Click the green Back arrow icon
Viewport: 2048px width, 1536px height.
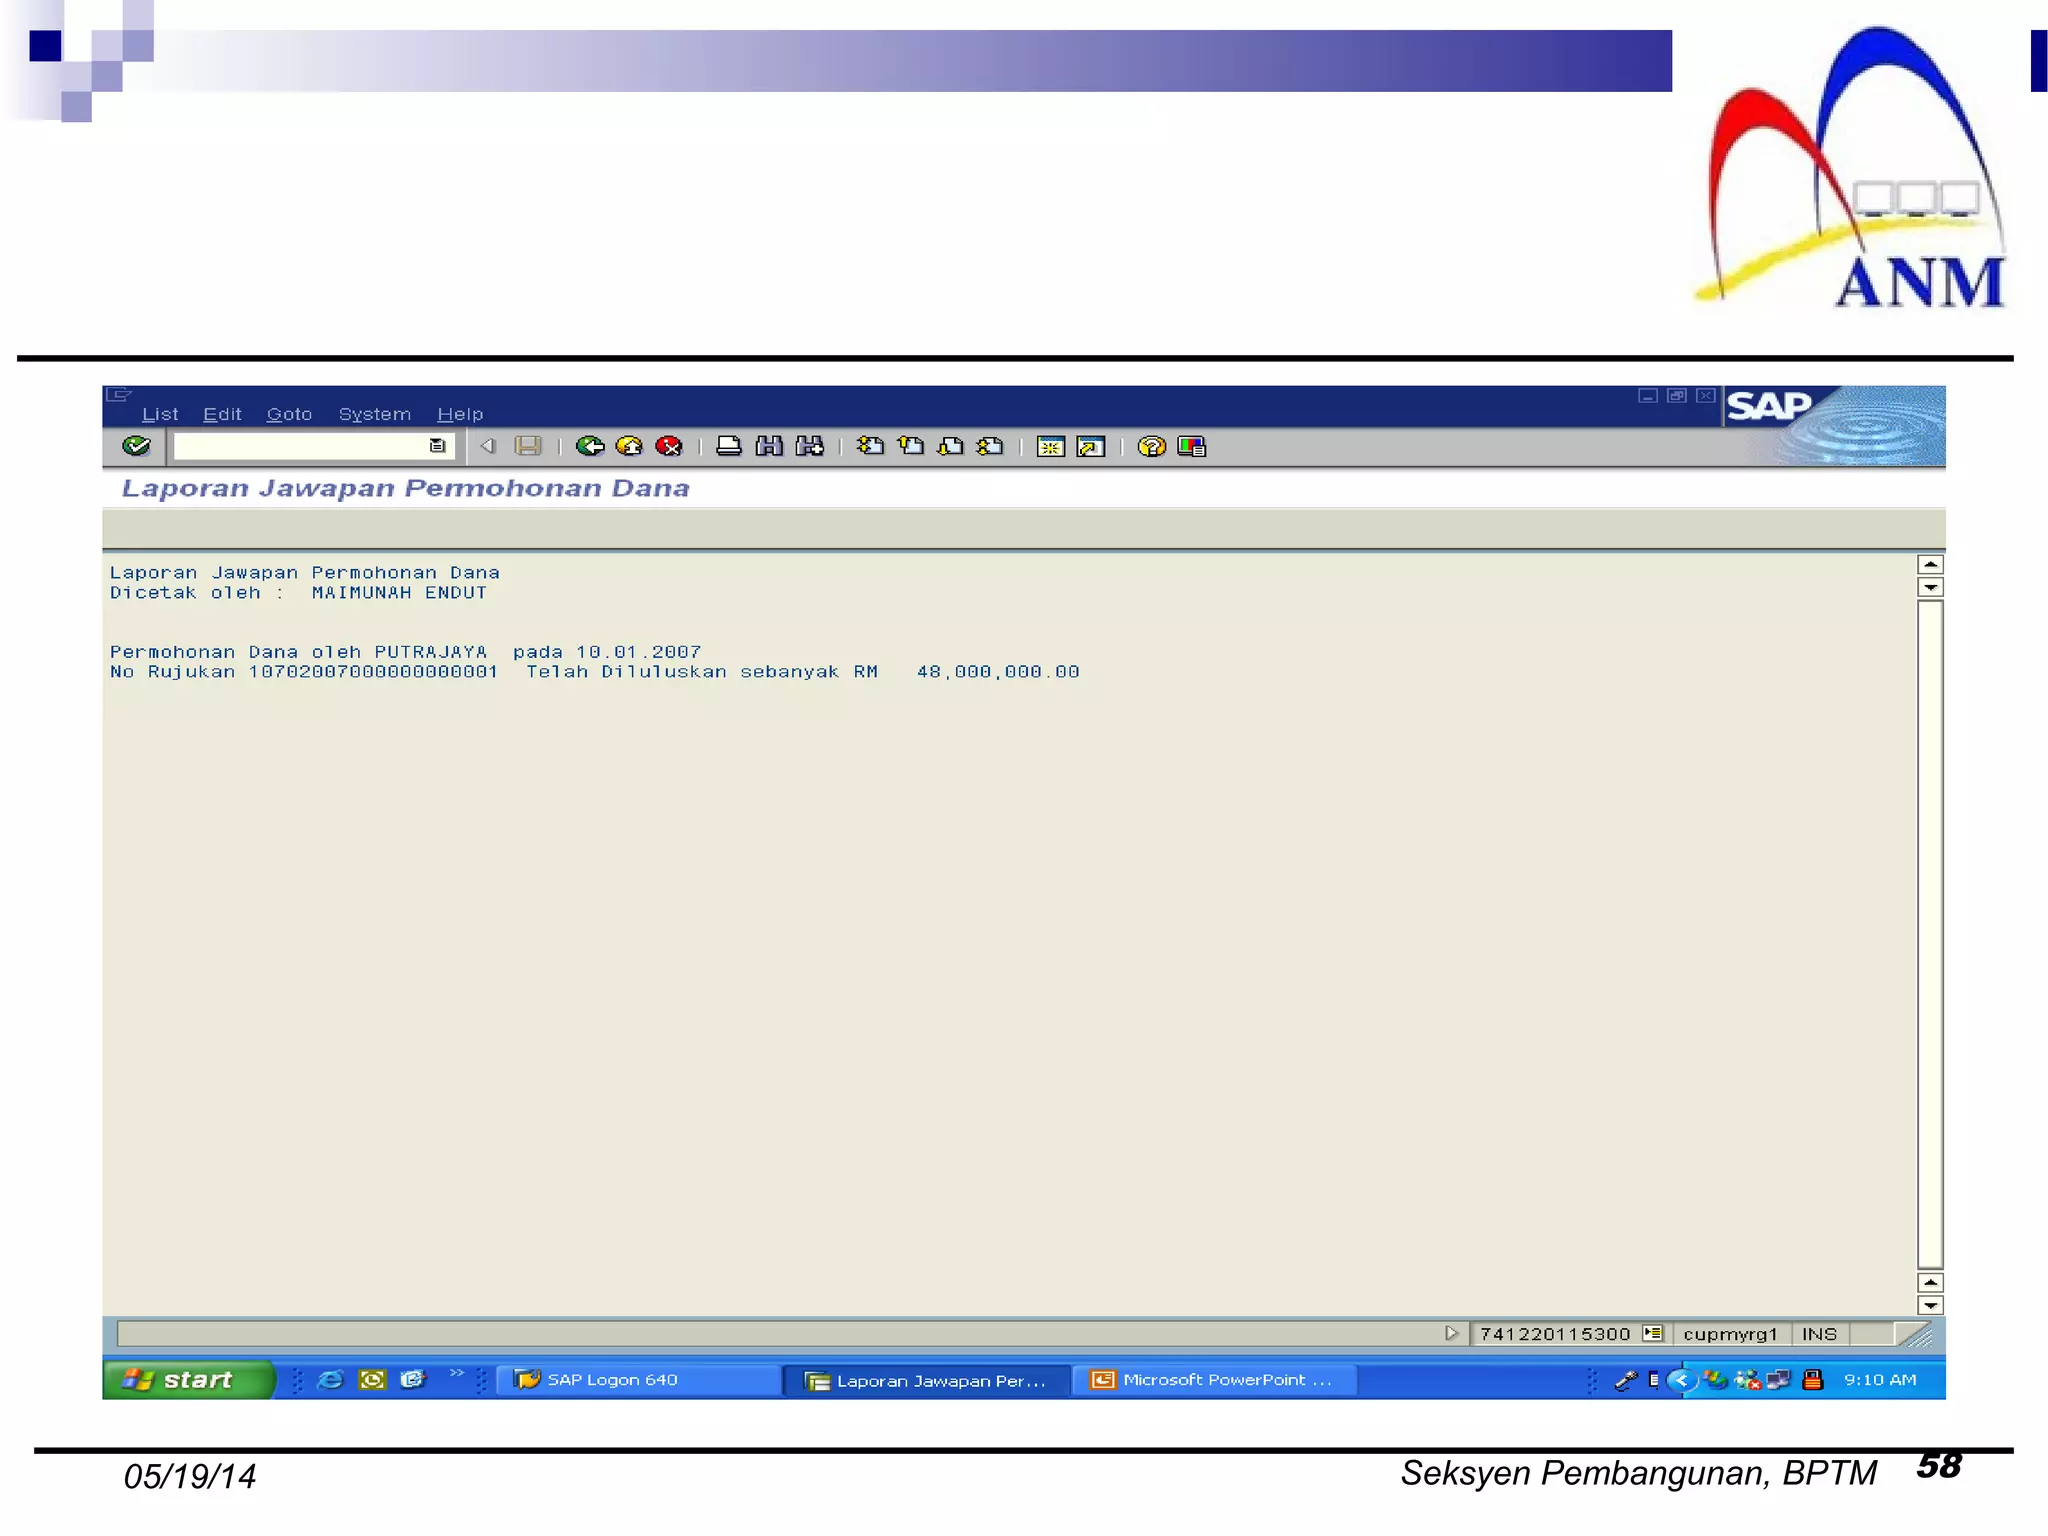[590, 446]
